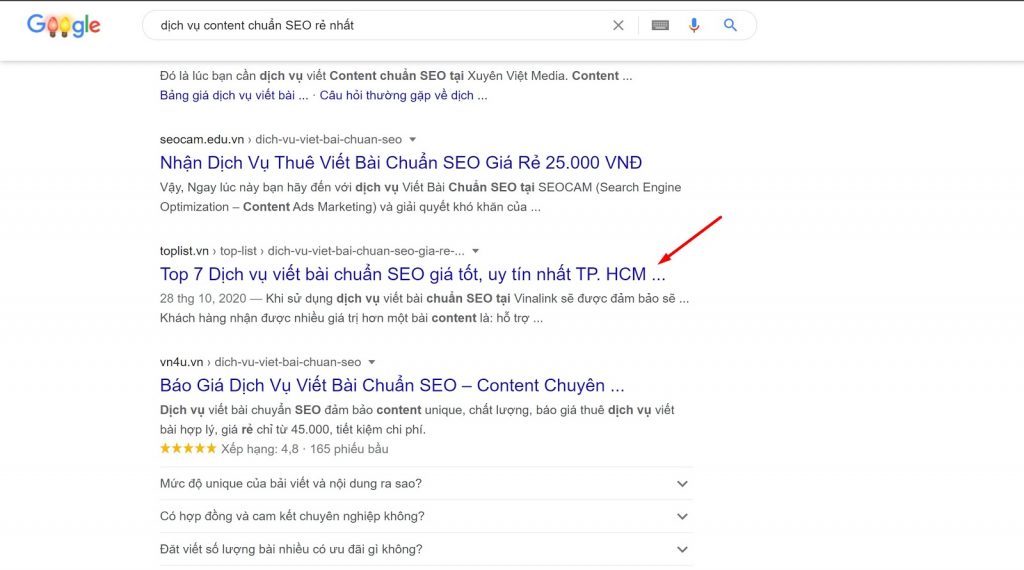Start voice search with the microphone icon
The height and width of the screenshot is (570, 1024).
694,26
